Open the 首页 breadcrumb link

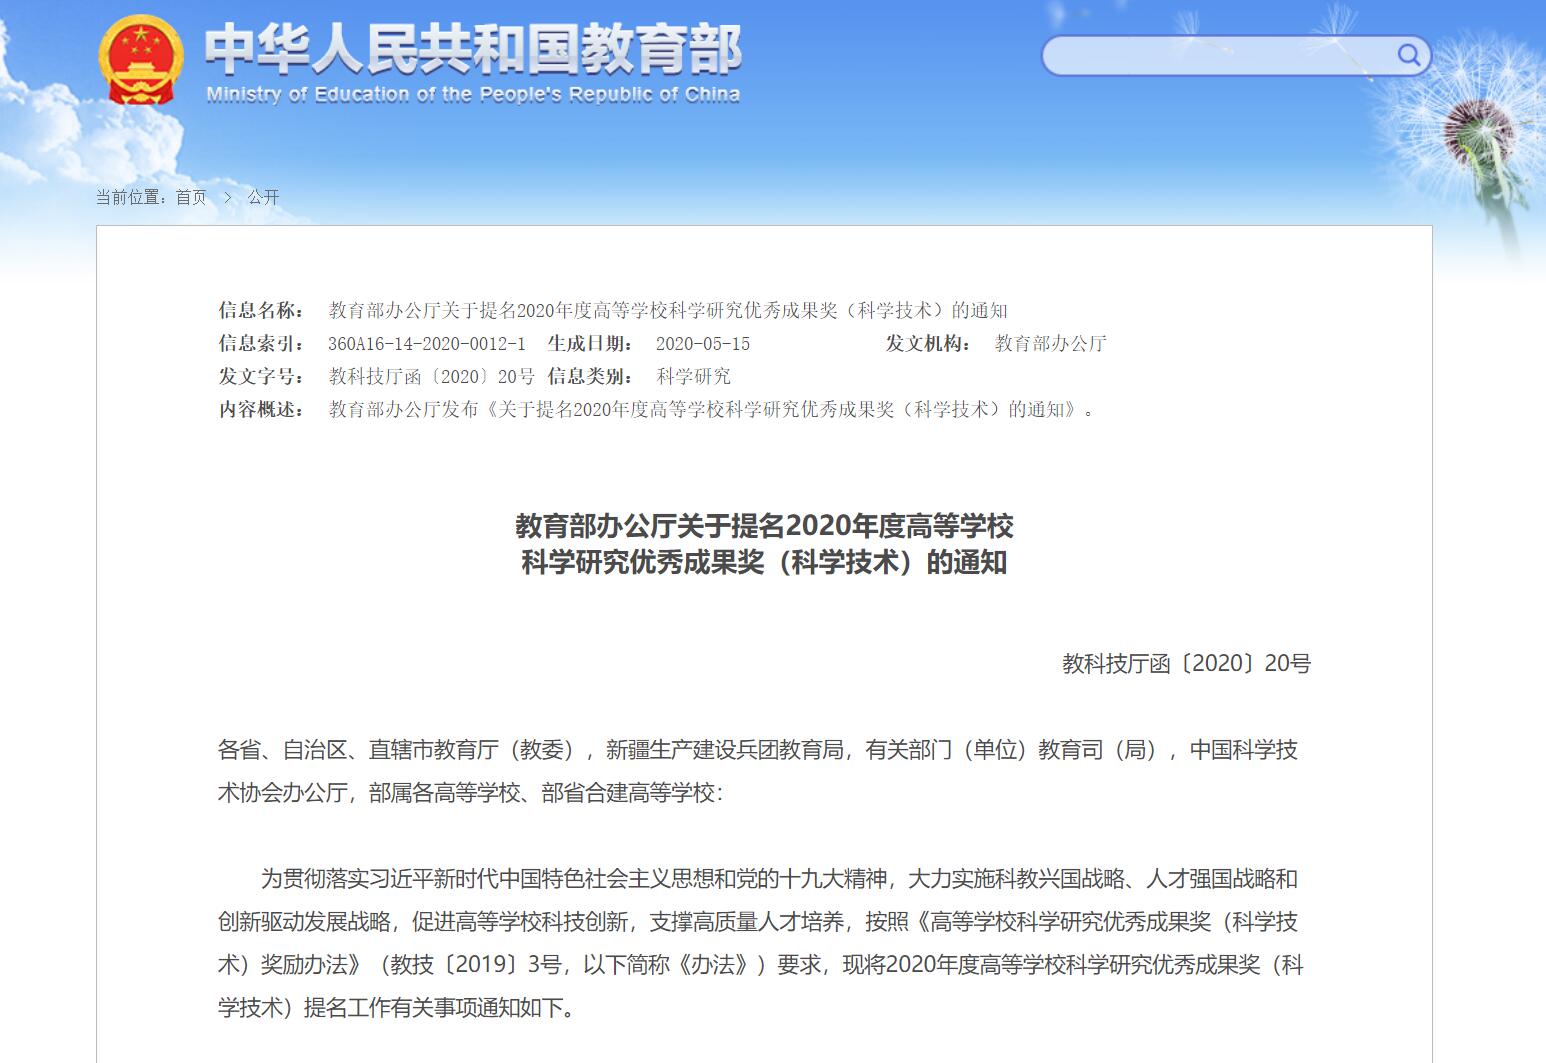[x=191, y=197]
